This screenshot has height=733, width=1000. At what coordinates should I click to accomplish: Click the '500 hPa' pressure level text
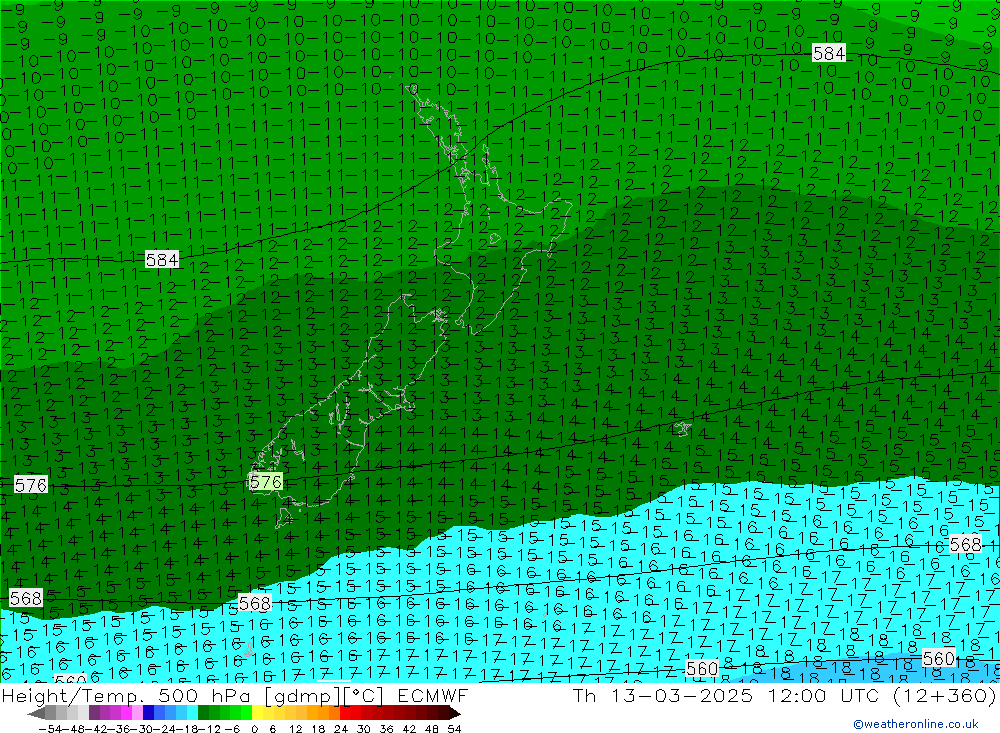[x=204, y=696]
